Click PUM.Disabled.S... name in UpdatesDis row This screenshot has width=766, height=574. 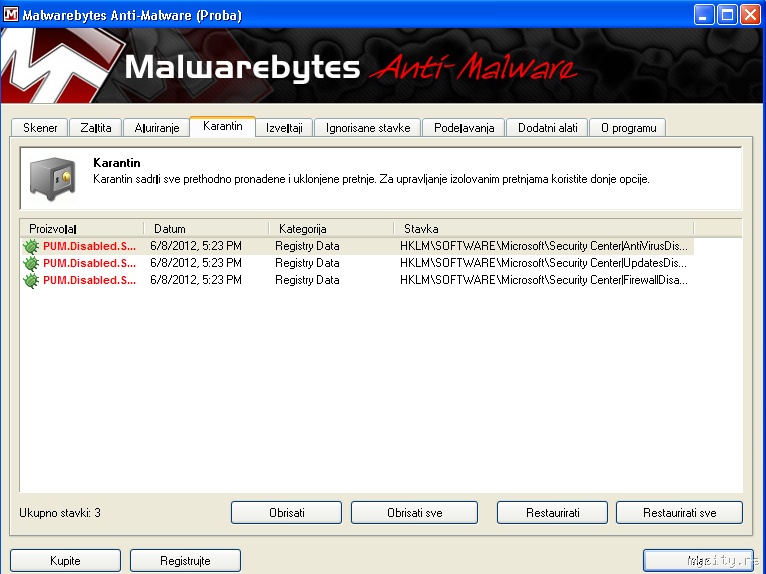coord(89,263)
